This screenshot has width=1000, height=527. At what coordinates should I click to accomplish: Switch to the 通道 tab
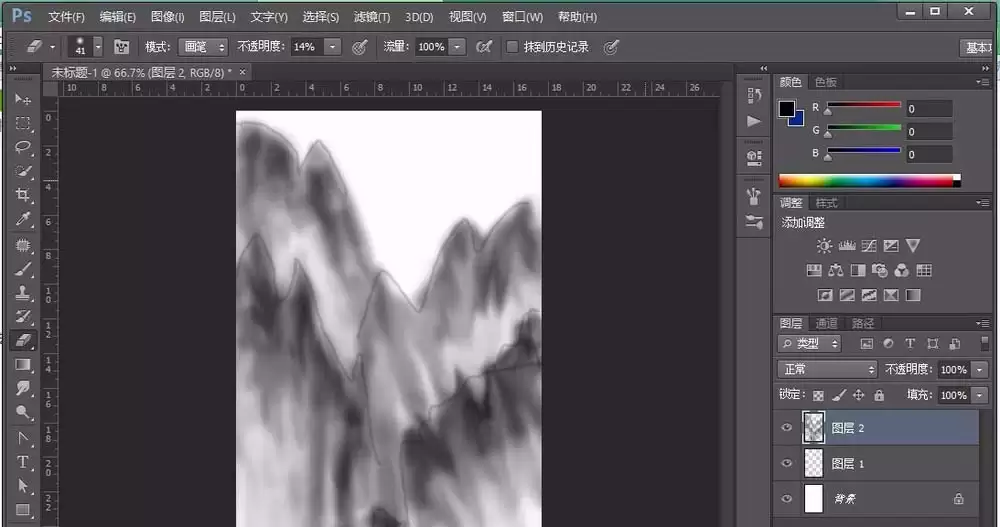point(827,323)
